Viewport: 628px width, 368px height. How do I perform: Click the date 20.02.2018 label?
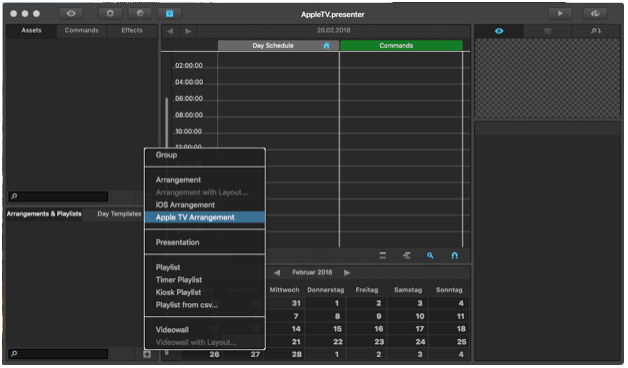tap(334, 30)
